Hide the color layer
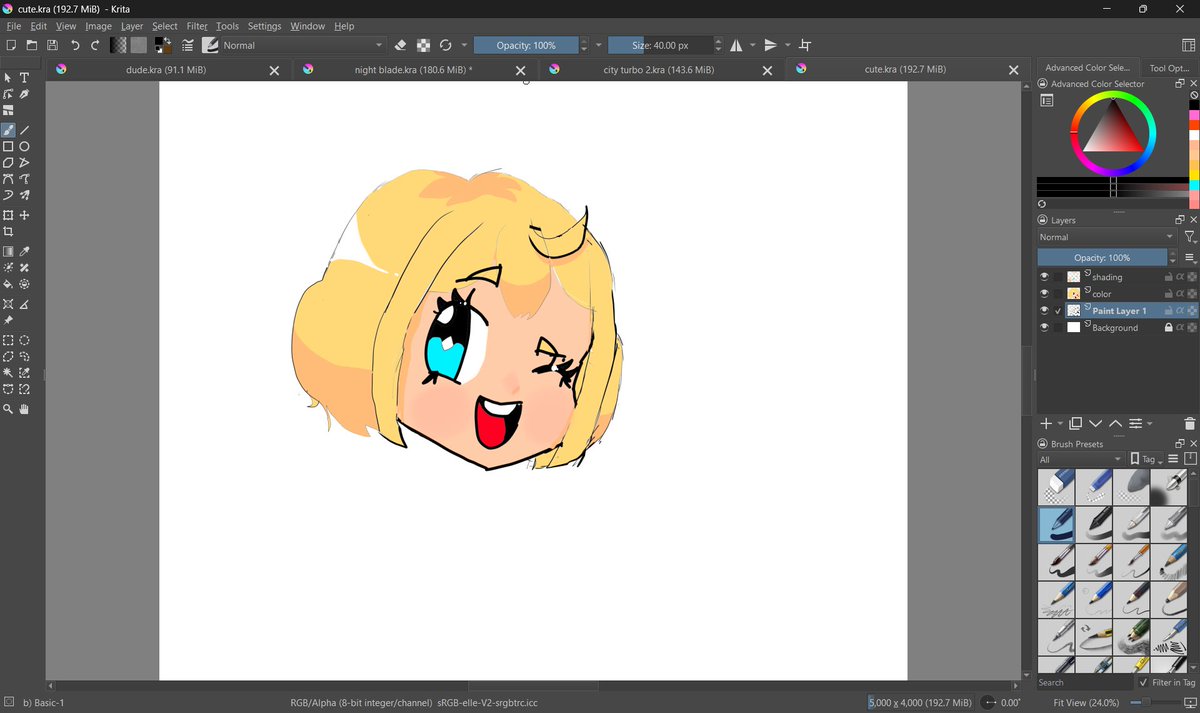 [1044, 294]
